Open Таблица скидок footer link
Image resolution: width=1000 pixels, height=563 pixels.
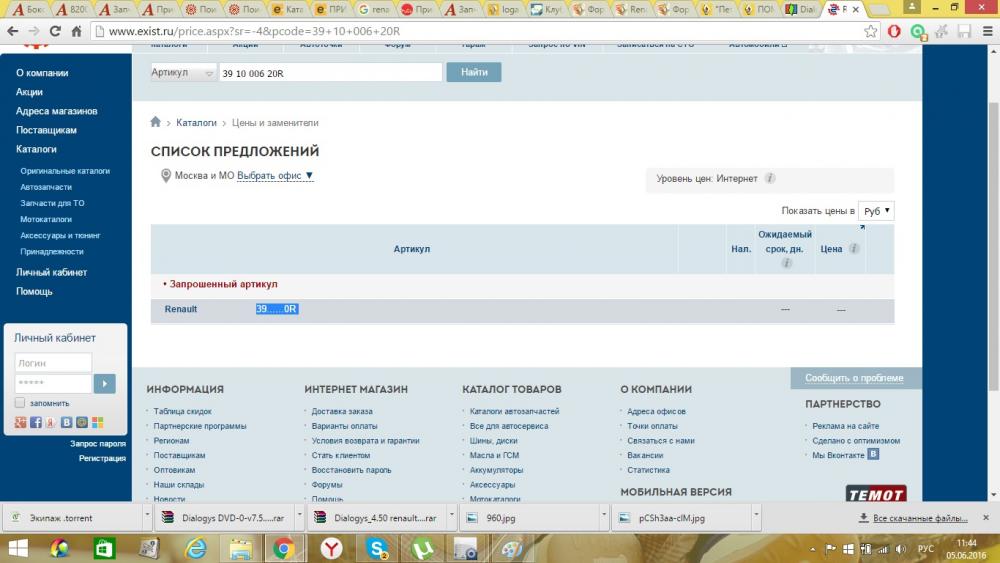click(182, 411)
